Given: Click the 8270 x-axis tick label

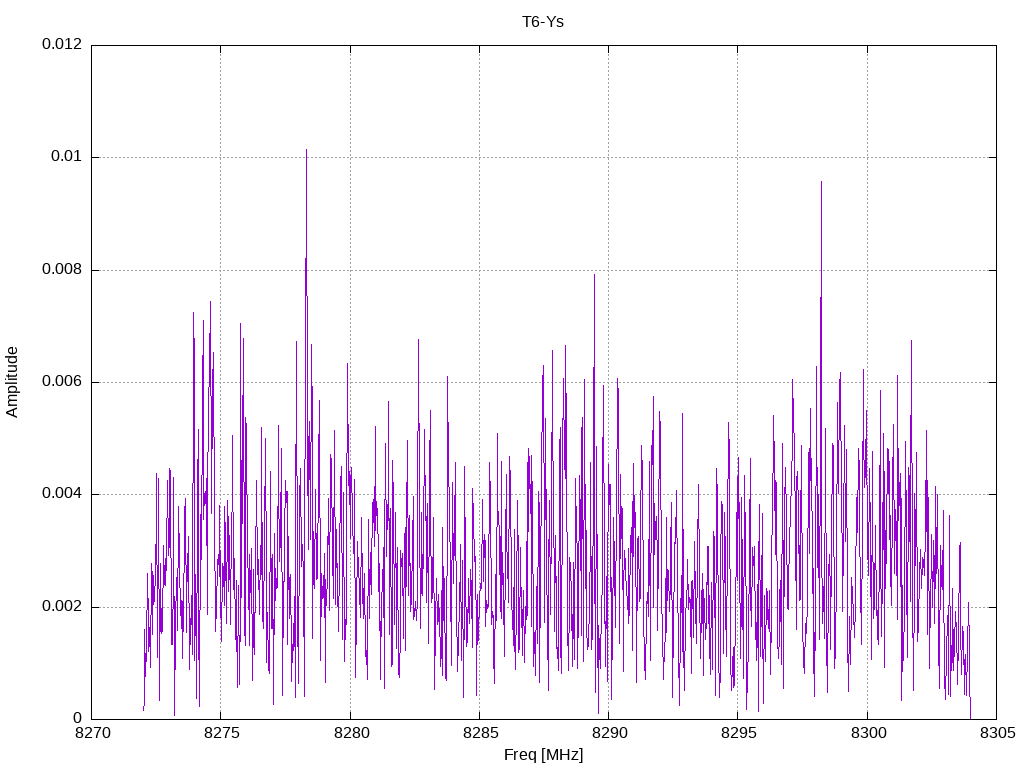Looking at the screenshot, I should (x=93, y=733).
